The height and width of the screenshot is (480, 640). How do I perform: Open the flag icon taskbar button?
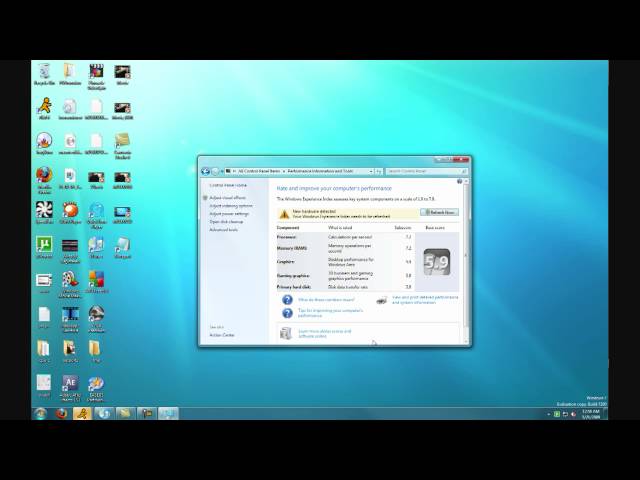(147, 413)
